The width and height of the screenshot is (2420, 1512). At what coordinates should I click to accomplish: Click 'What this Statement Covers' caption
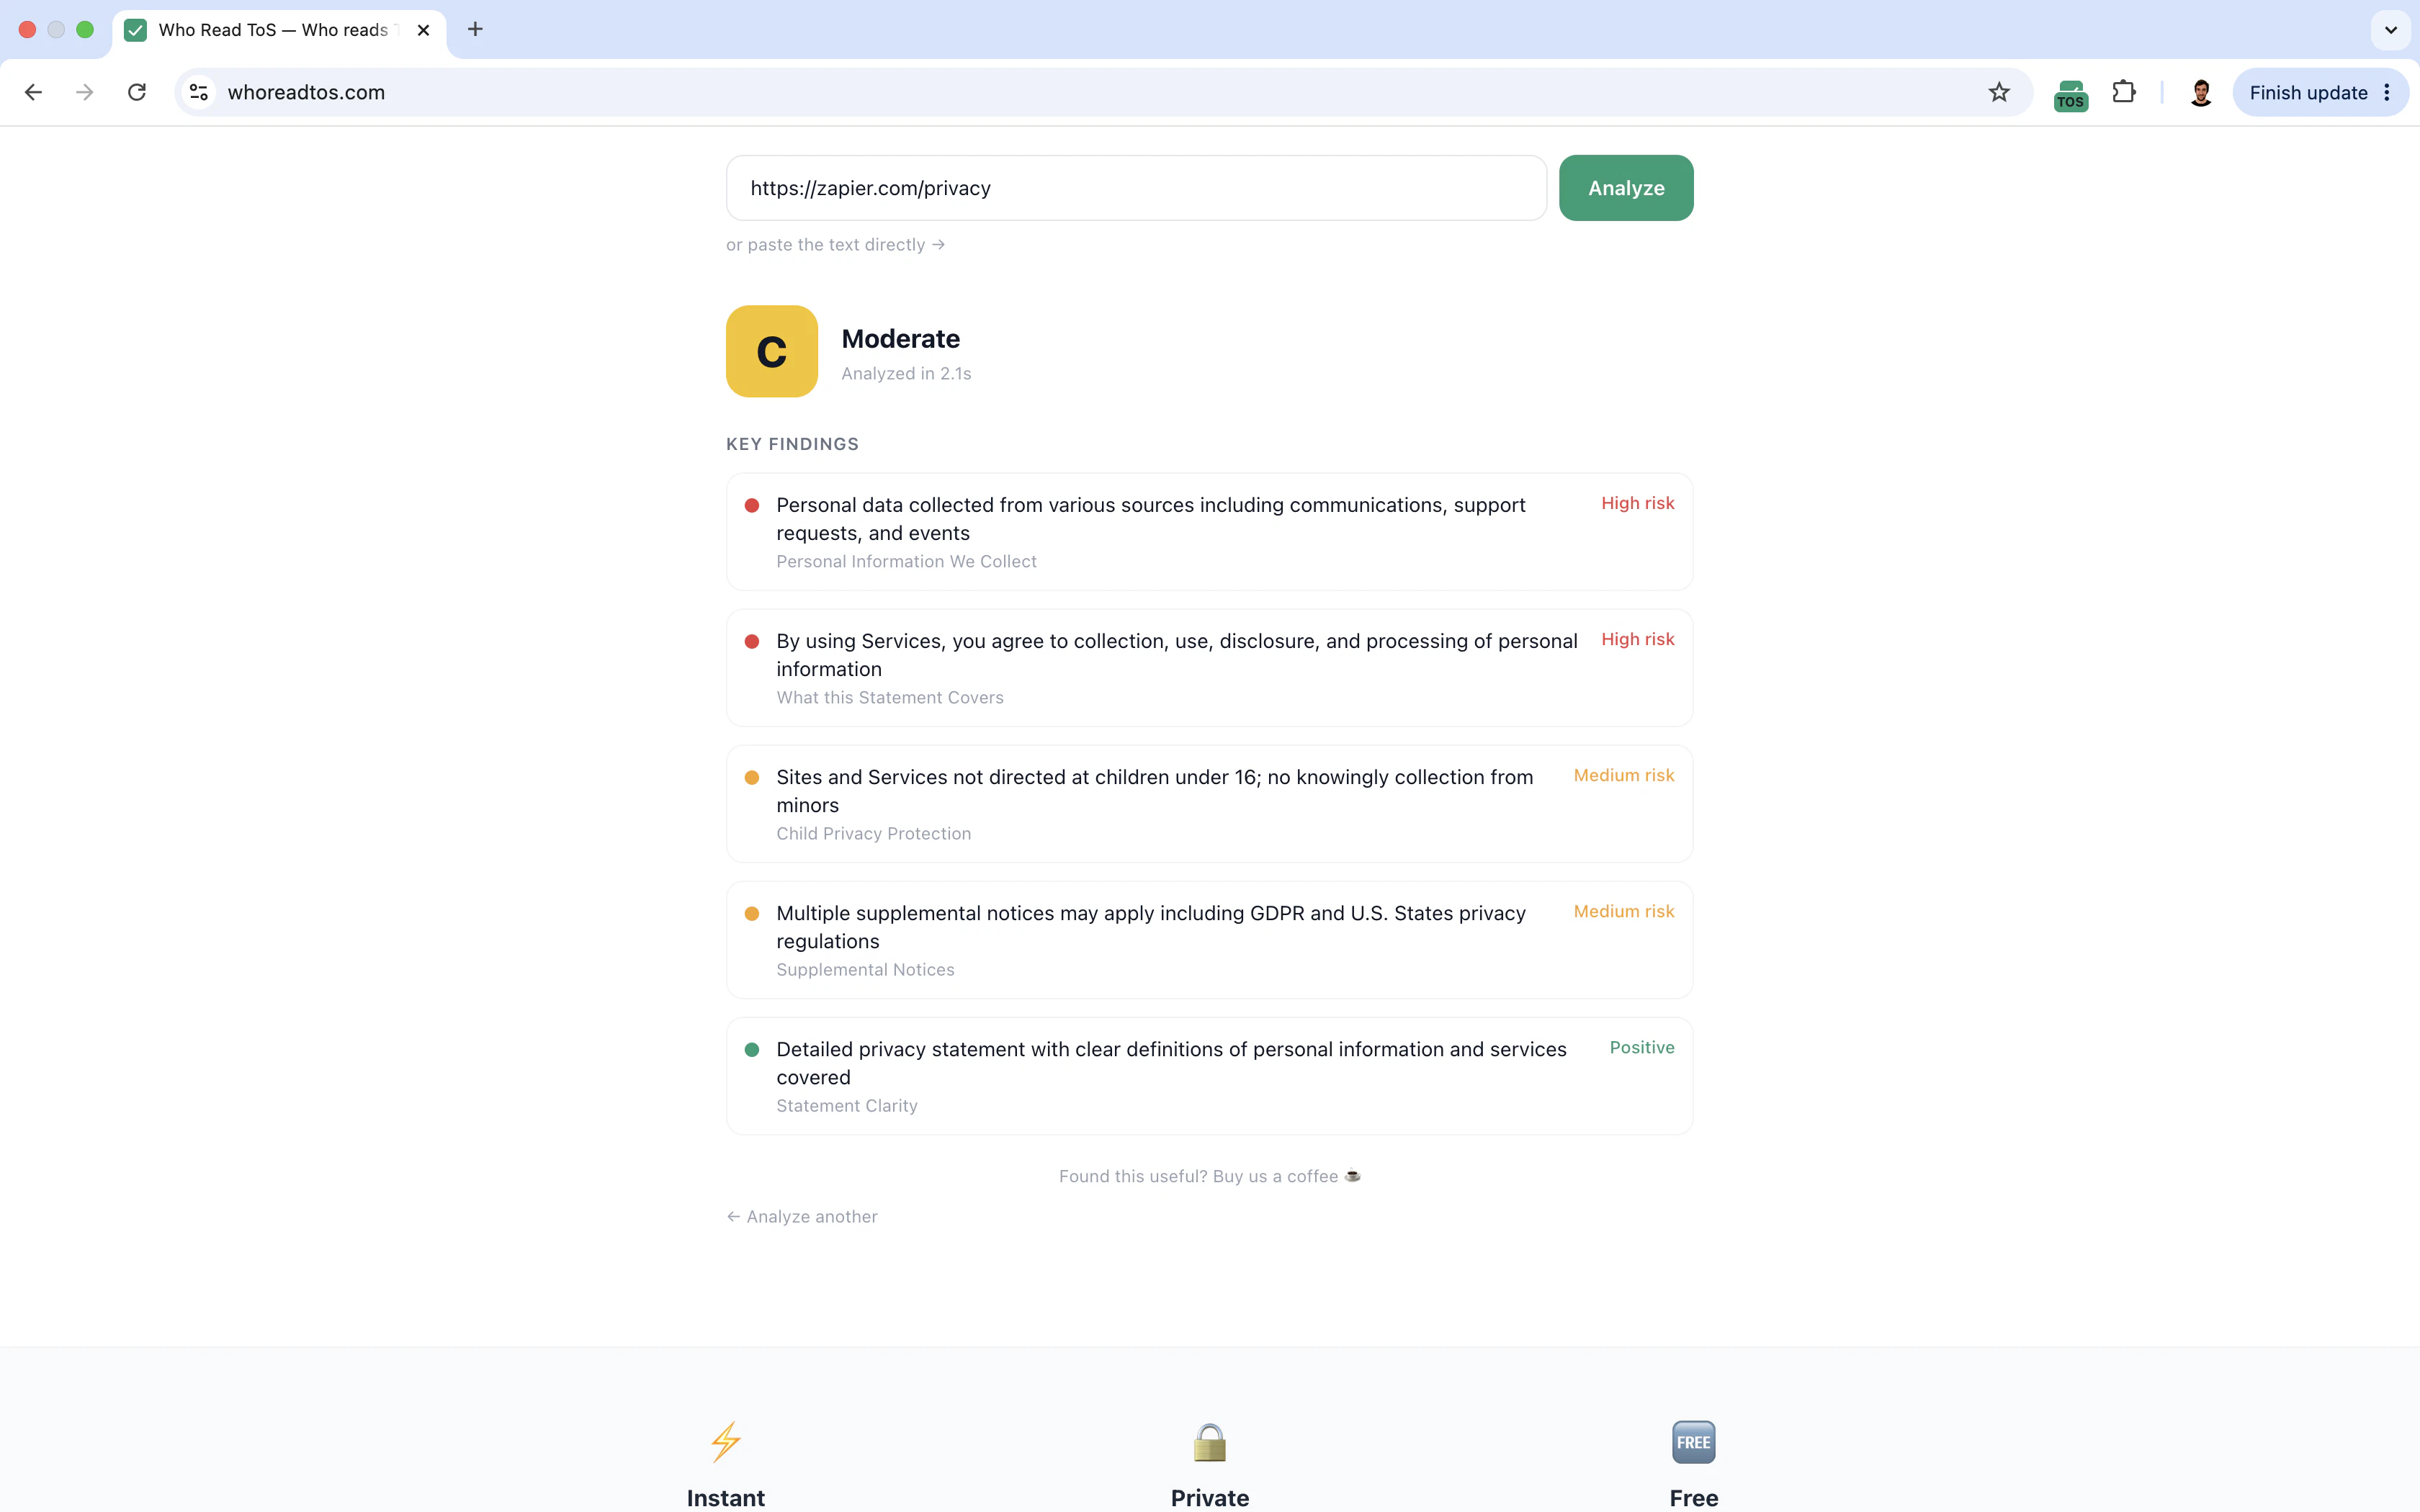coord(890,697)
